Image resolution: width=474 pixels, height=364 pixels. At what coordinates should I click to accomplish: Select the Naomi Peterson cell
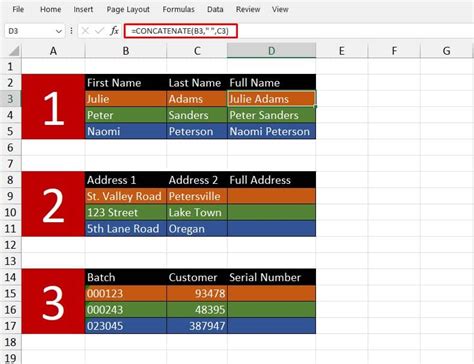point(272,131)
